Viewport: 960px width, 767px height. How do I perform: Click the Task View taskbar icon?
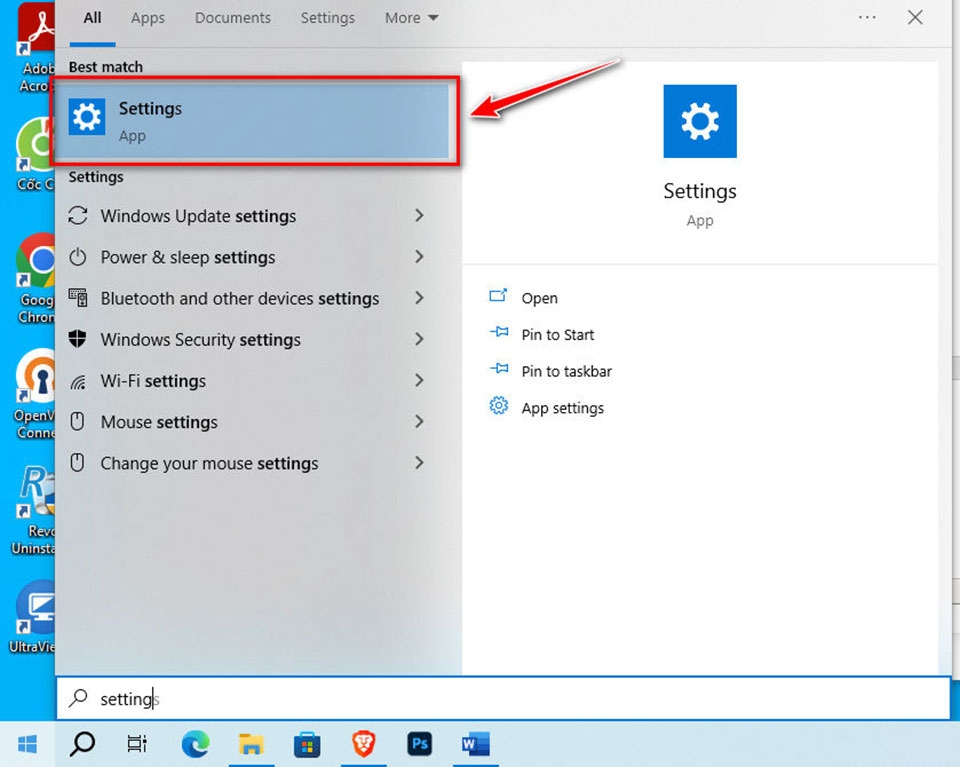point(137,744)
